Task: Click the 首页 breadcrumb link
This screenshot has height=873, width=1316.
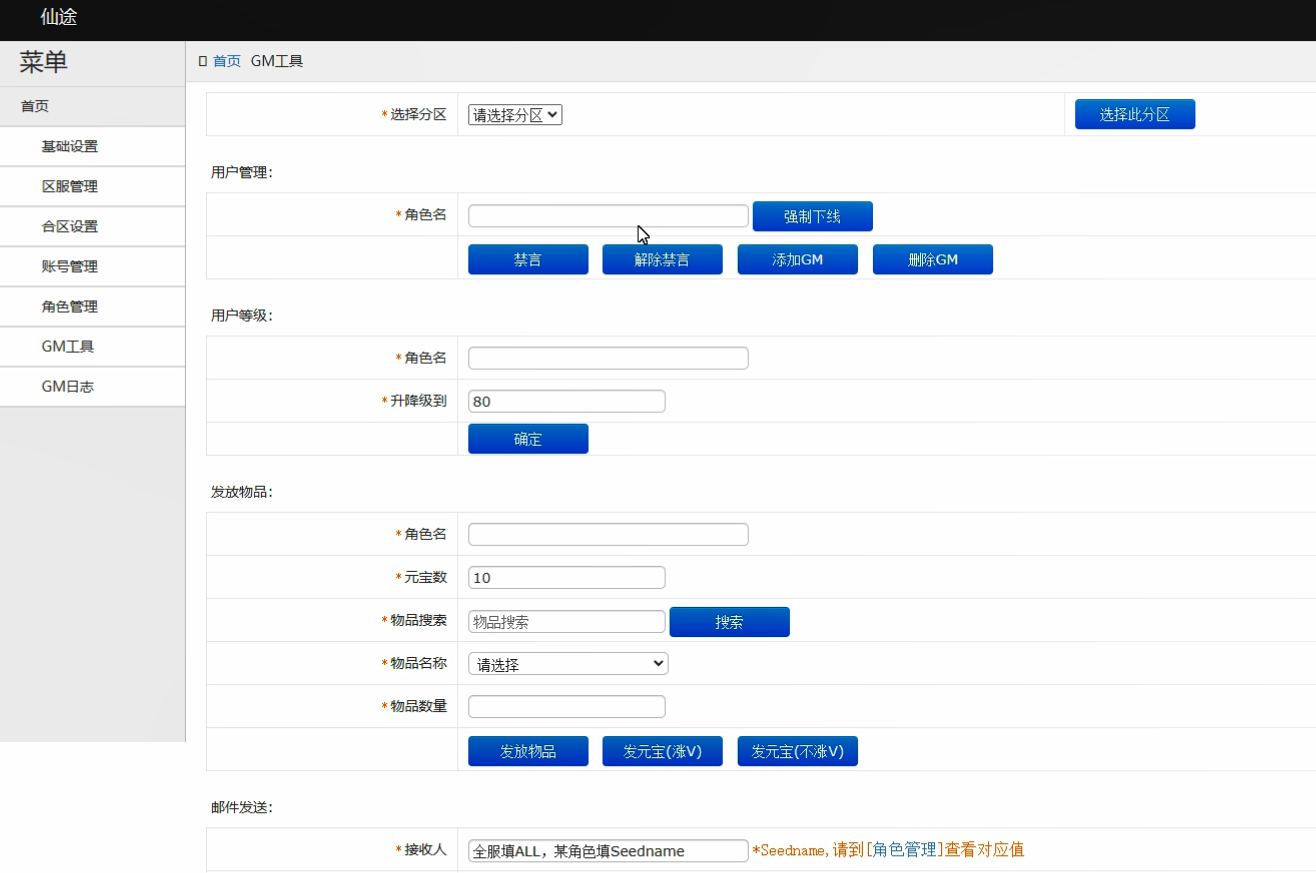Action: 227,61
